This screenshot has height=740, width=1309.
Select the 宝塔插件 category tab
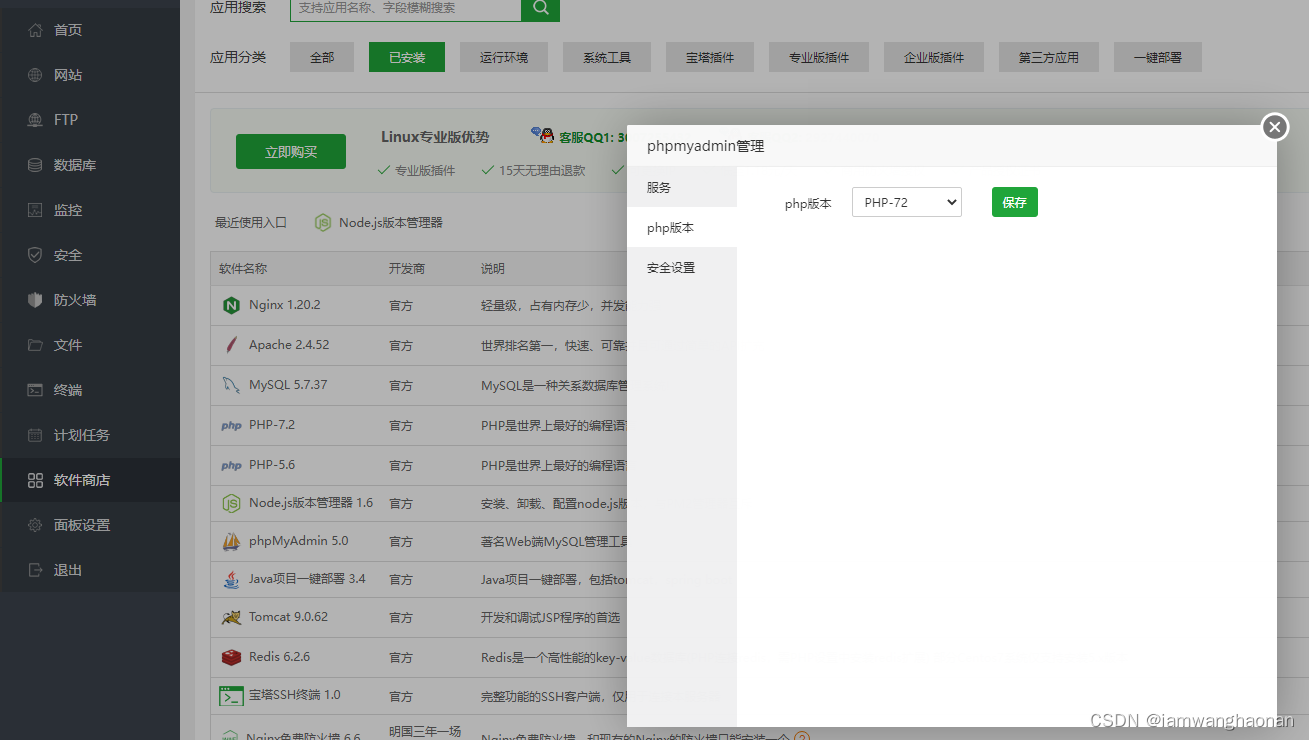click(710, 57)
